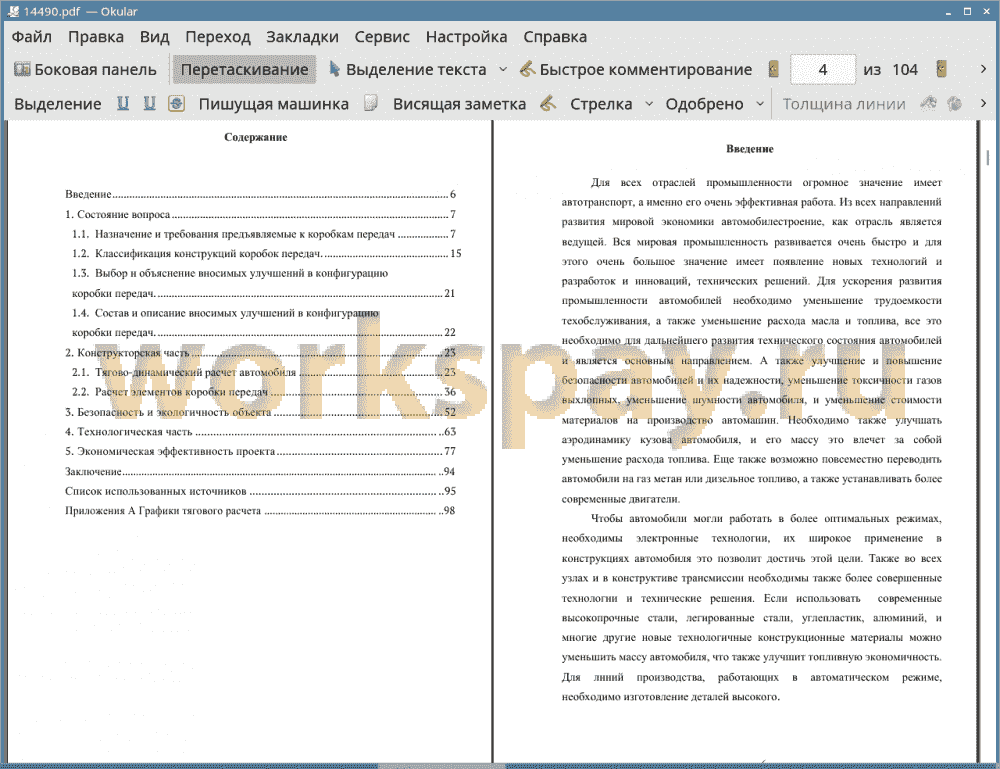
Task: Click contents entry 2.2. Расчет элементов коробки передач
Action: [x=263, y=392]
